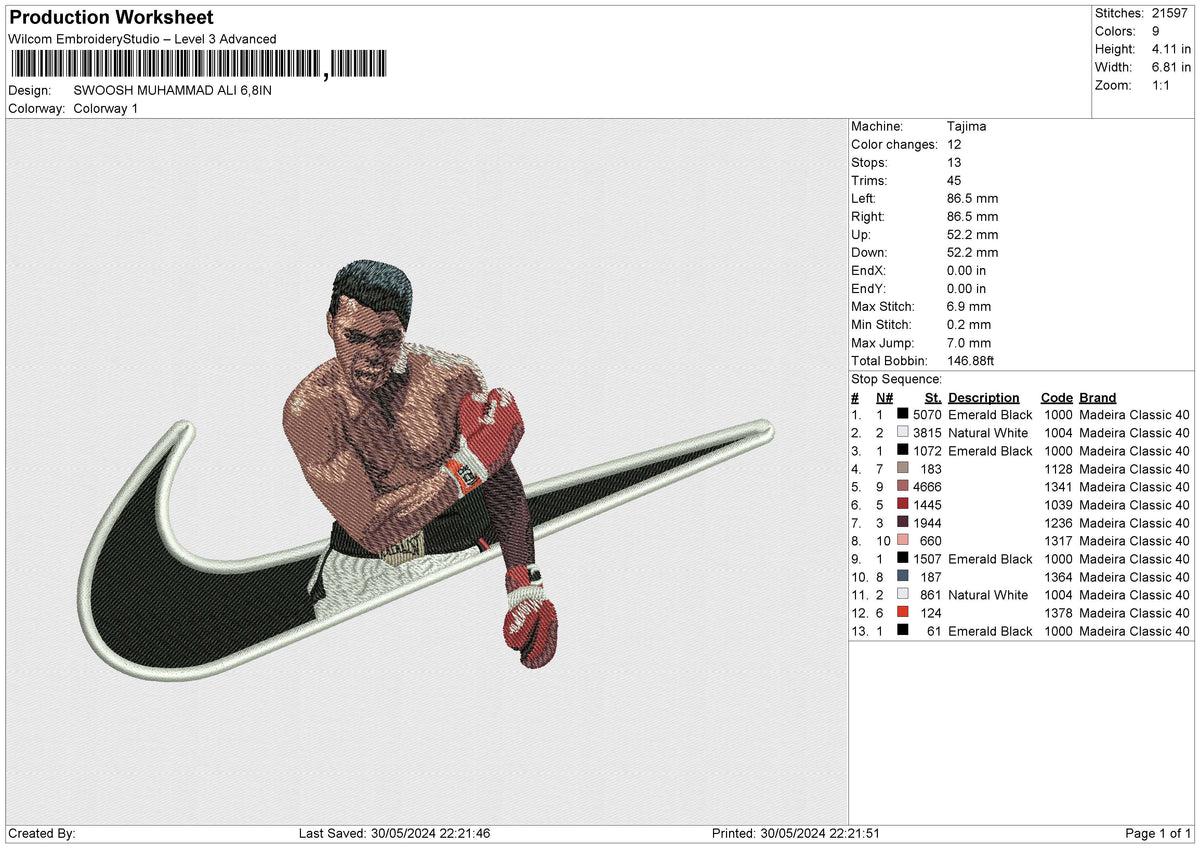Click the Max Stitch value 6.9 mm
This screenshot has height=848, width=1200.
click(969, 307)
